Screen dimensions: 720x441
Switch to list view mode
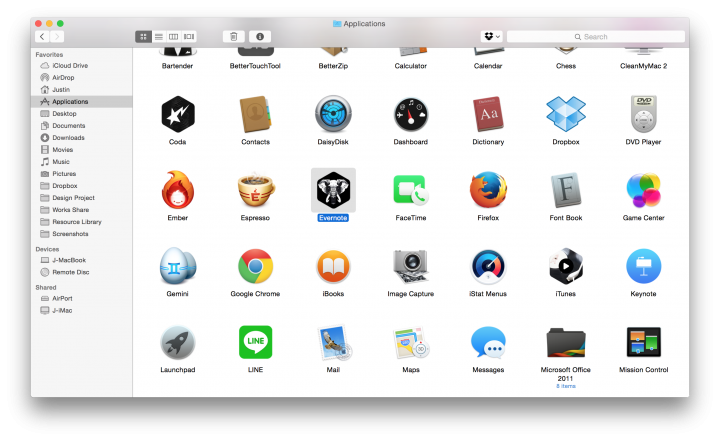pyautogui.click(x=159, y=36)
